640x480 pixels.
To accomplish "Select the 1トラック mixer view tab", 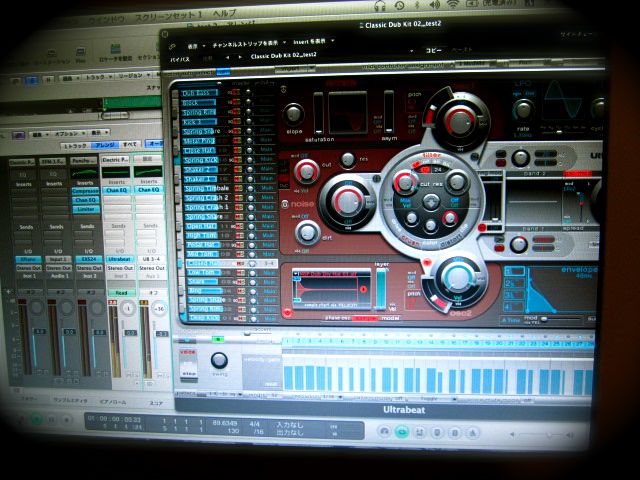I will tap(76, 146).
